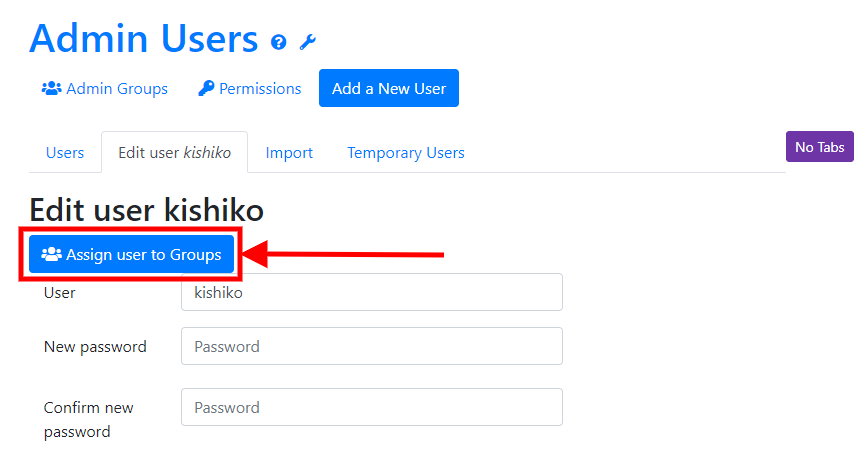Click the Confirm new password field
Viewport: 867px width, 468px height.
point(372,407)
